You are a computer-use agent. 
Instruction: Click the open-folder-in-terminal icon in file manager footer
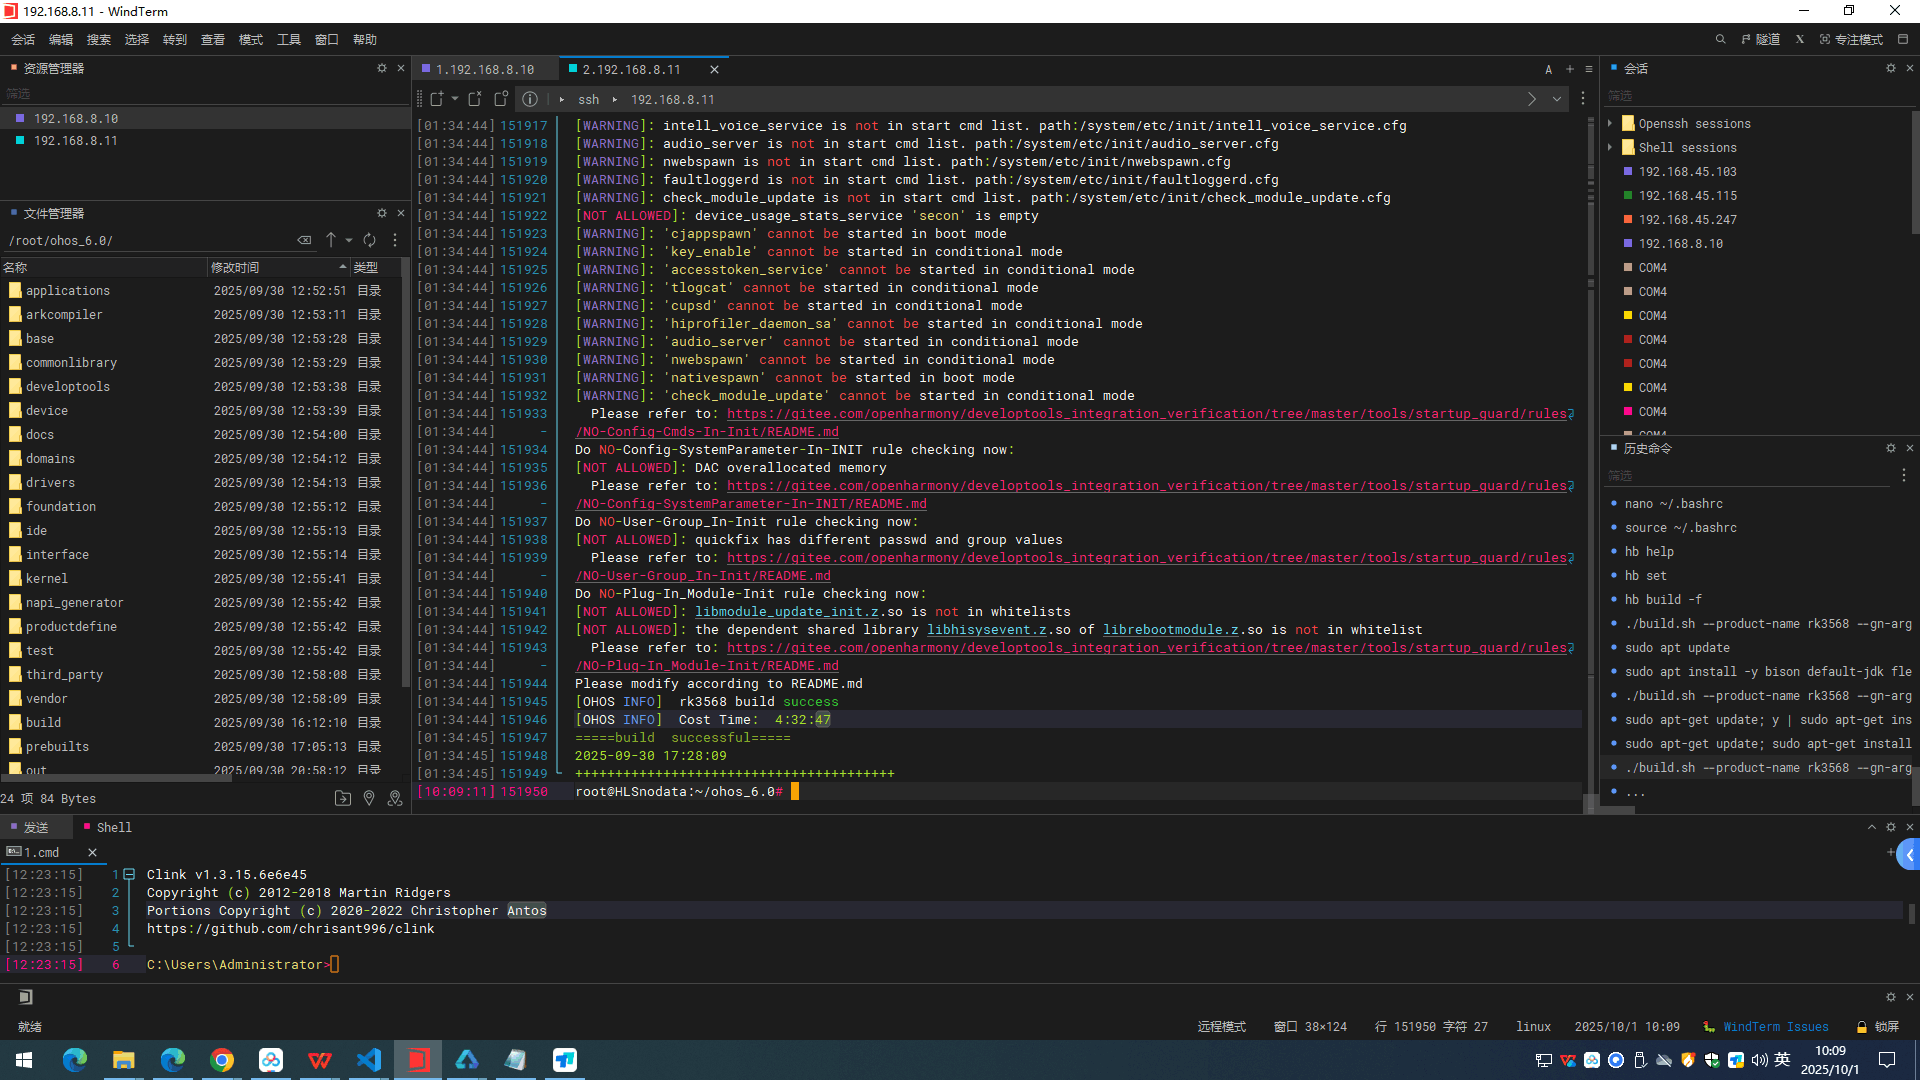point(343,798)
